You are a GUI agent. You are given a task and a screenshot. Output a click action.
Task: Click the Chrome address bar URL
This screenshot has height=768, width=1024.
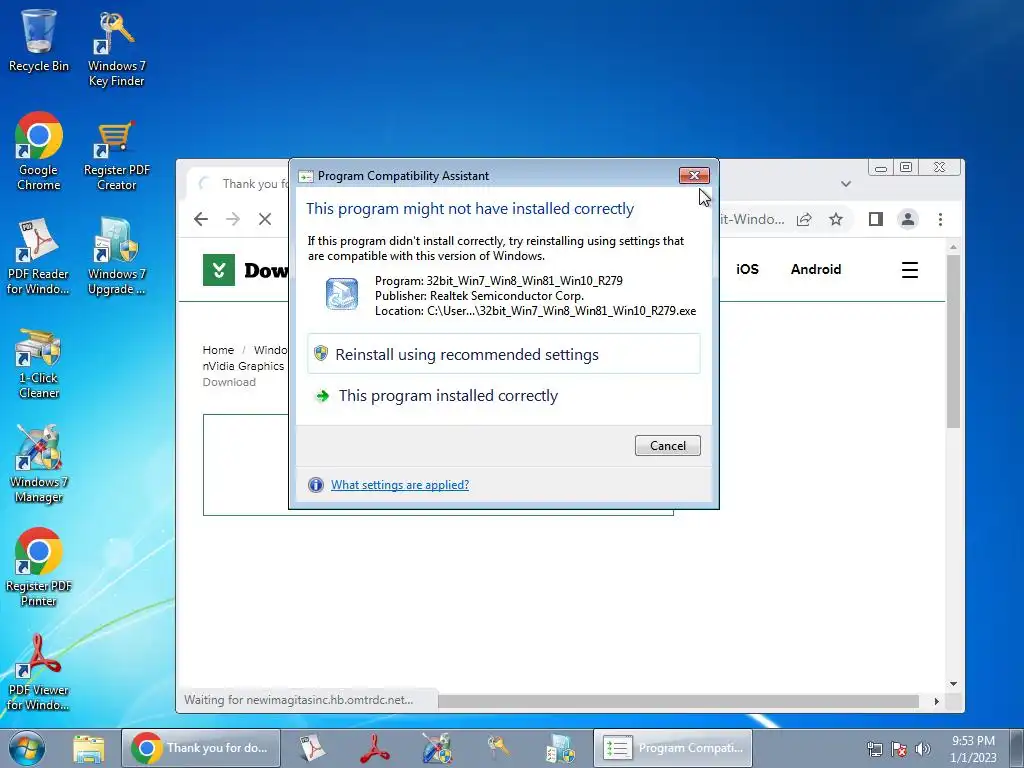[751, 219]
